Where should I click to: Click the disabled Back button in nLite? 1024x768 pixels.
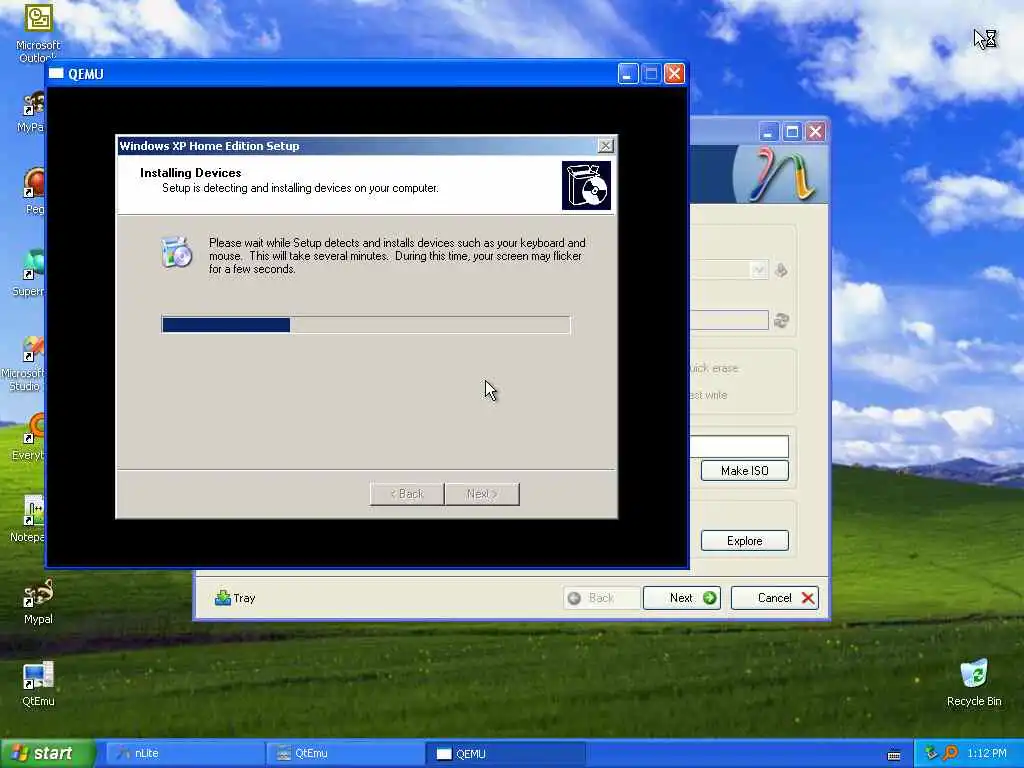(601, 598)
